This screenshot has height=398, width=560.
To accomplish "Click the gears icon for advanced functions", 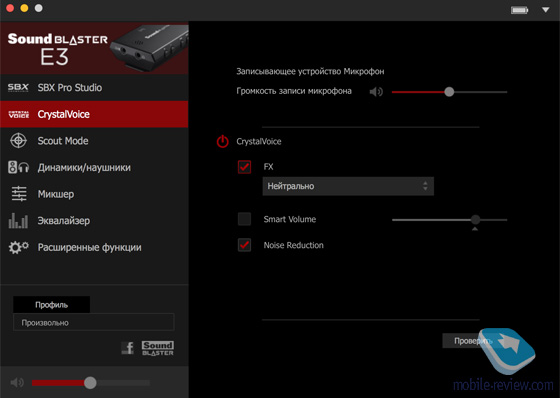I will pyautogui.click(x=19, y=247).
